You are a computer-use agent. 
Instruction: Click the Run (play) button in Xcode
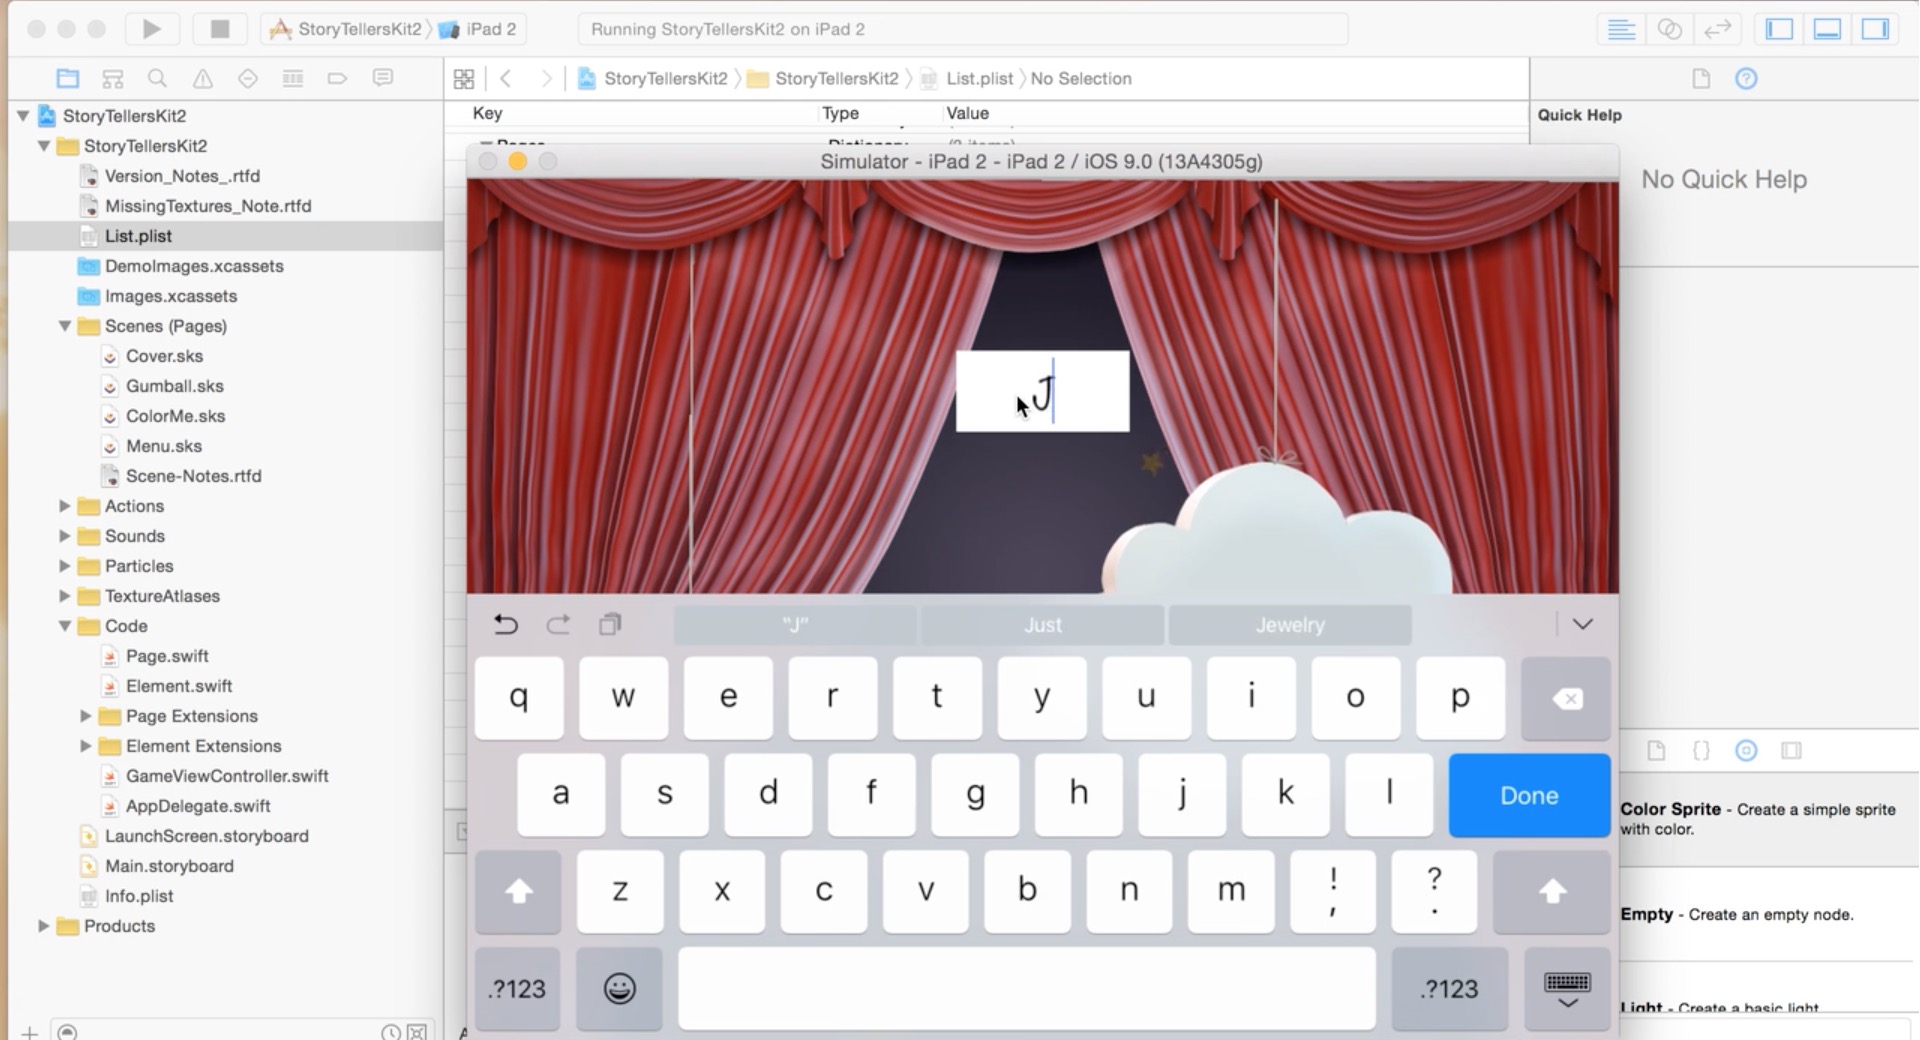pyautogui.click(x=151, y=29)
